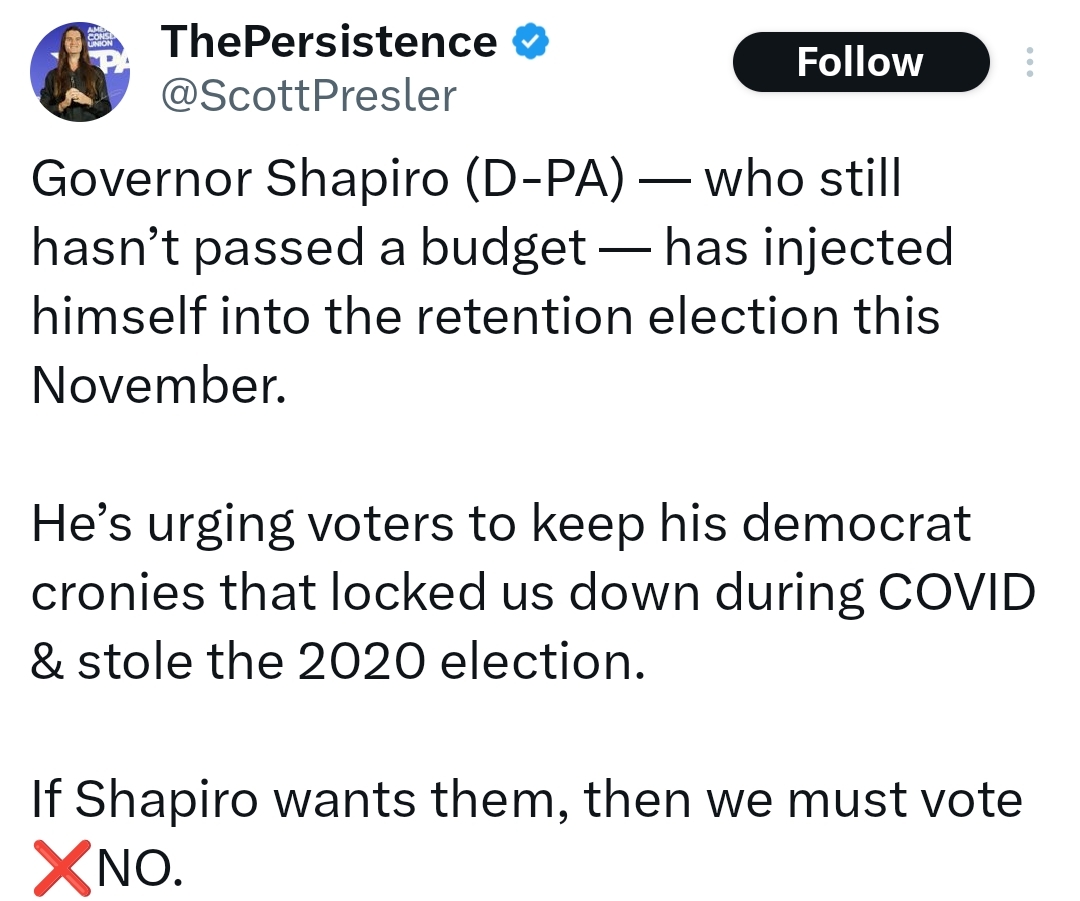Click the word "NO." after the X
The image size is (1080, 901).
[x=138, y=868]
